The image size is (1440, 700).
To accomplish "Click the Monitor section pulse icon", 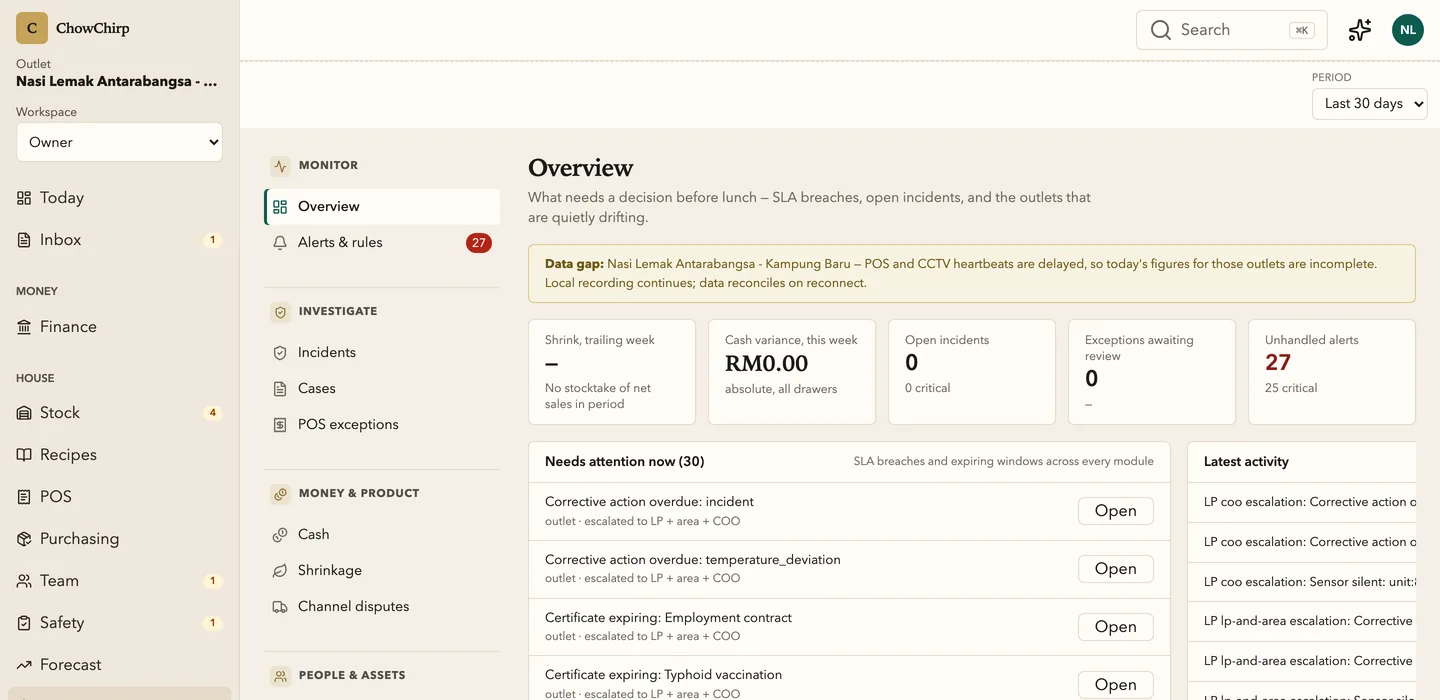I will [280, 166].
